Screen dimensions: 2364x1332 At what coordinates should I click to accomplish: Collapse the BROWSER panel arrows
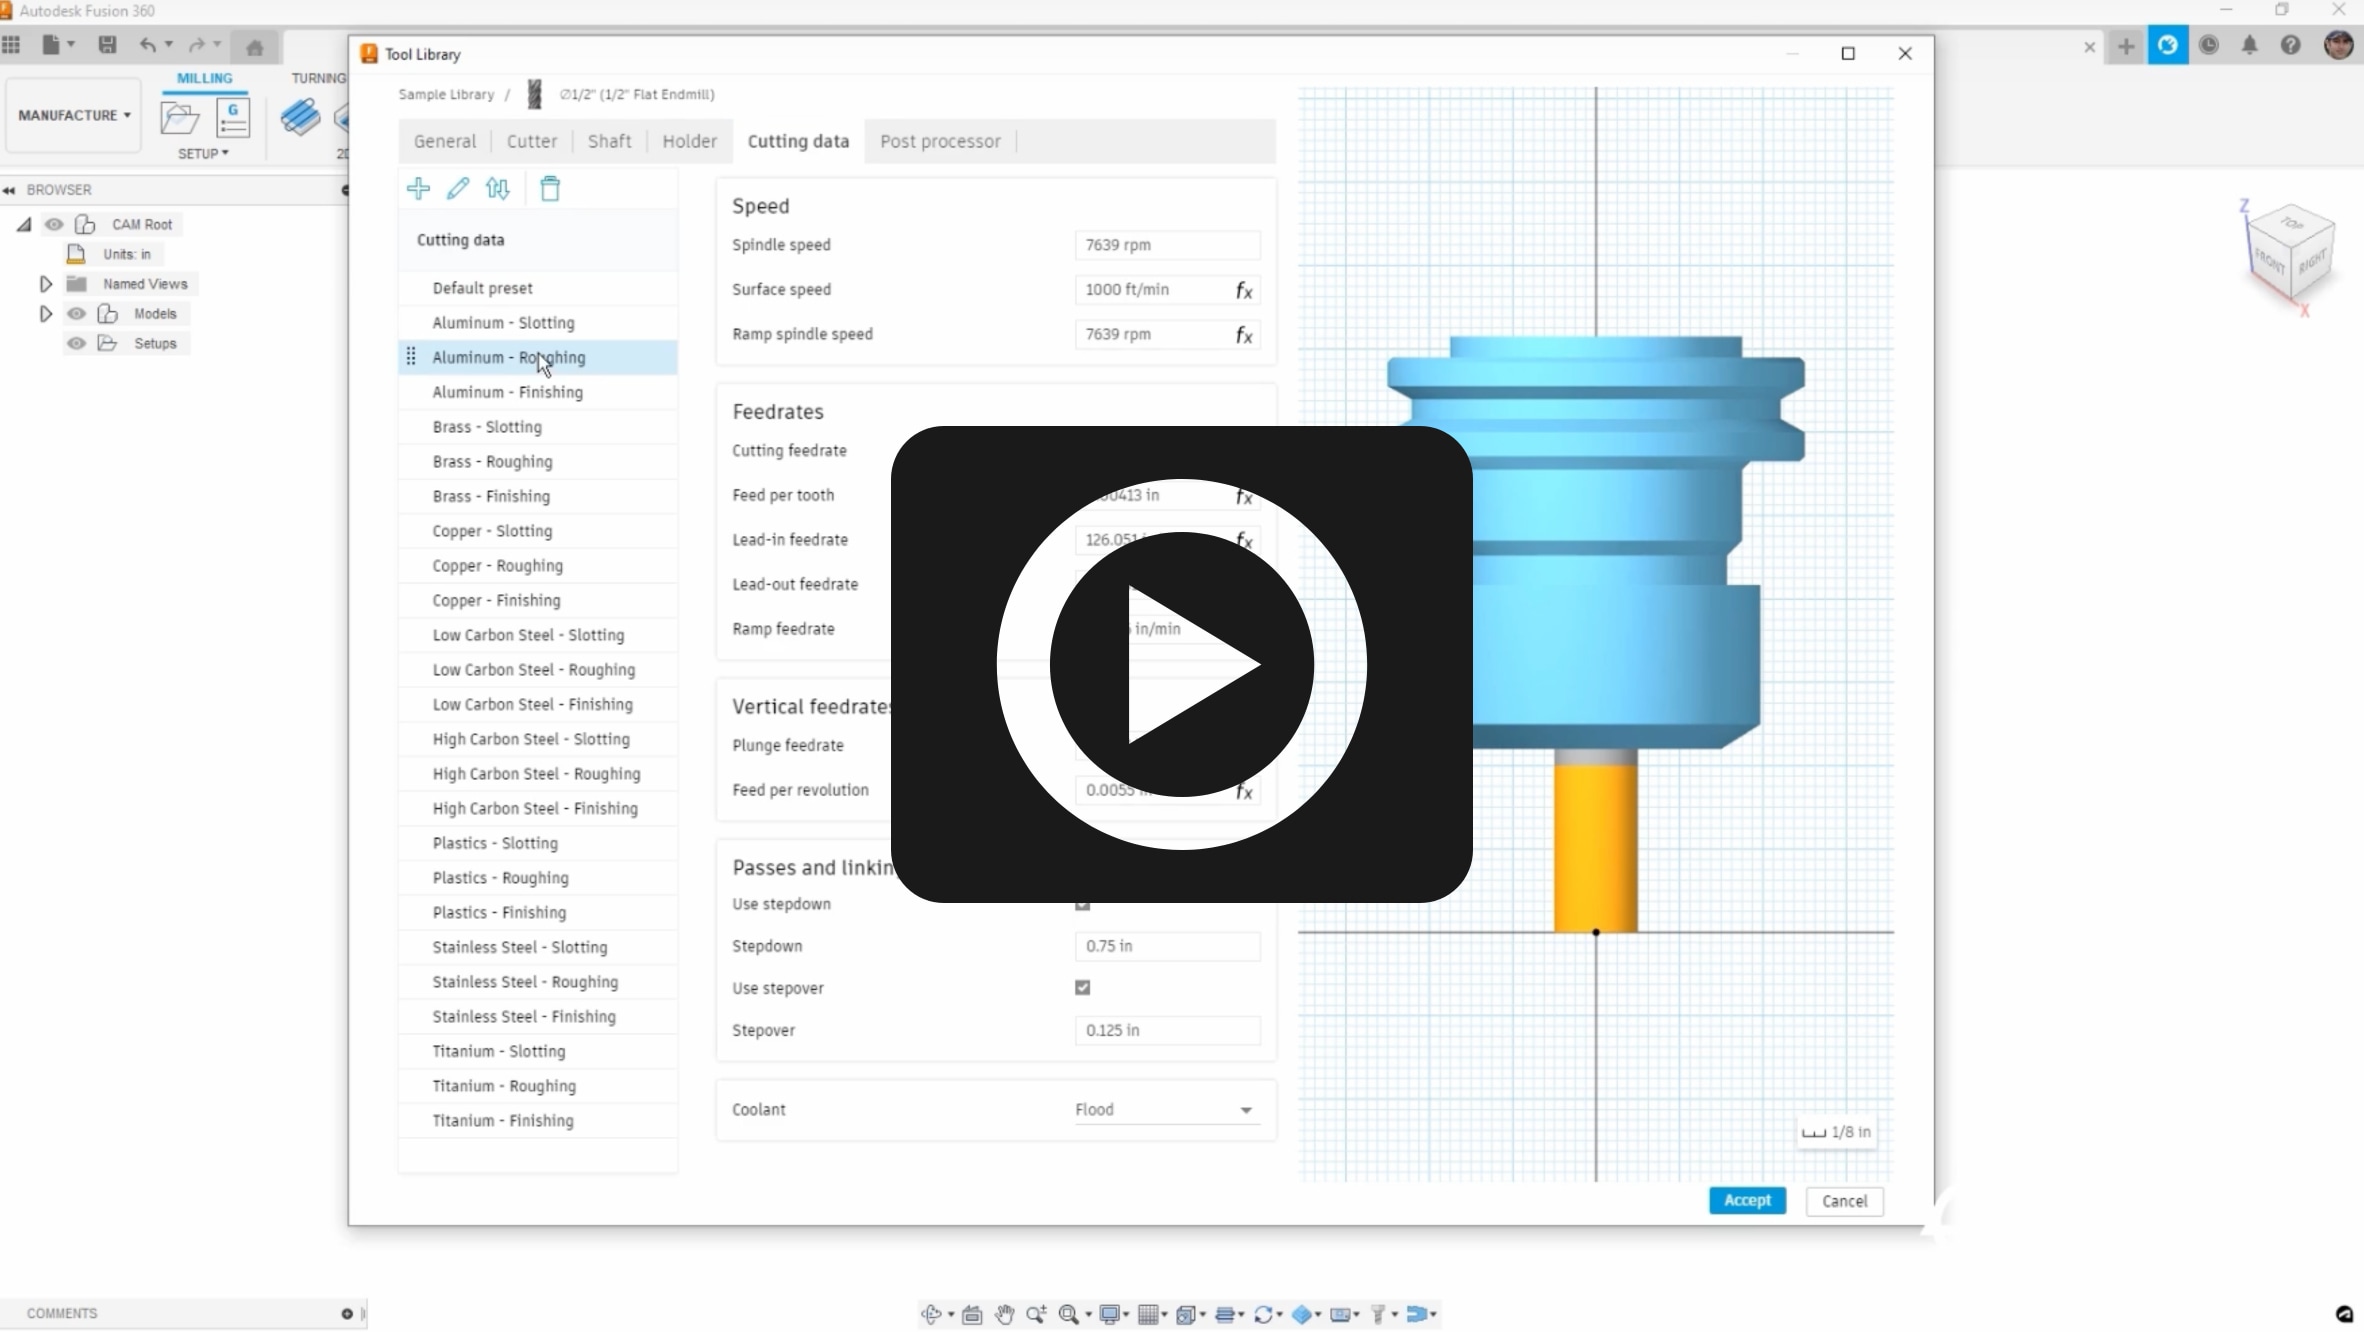(9, 190)
